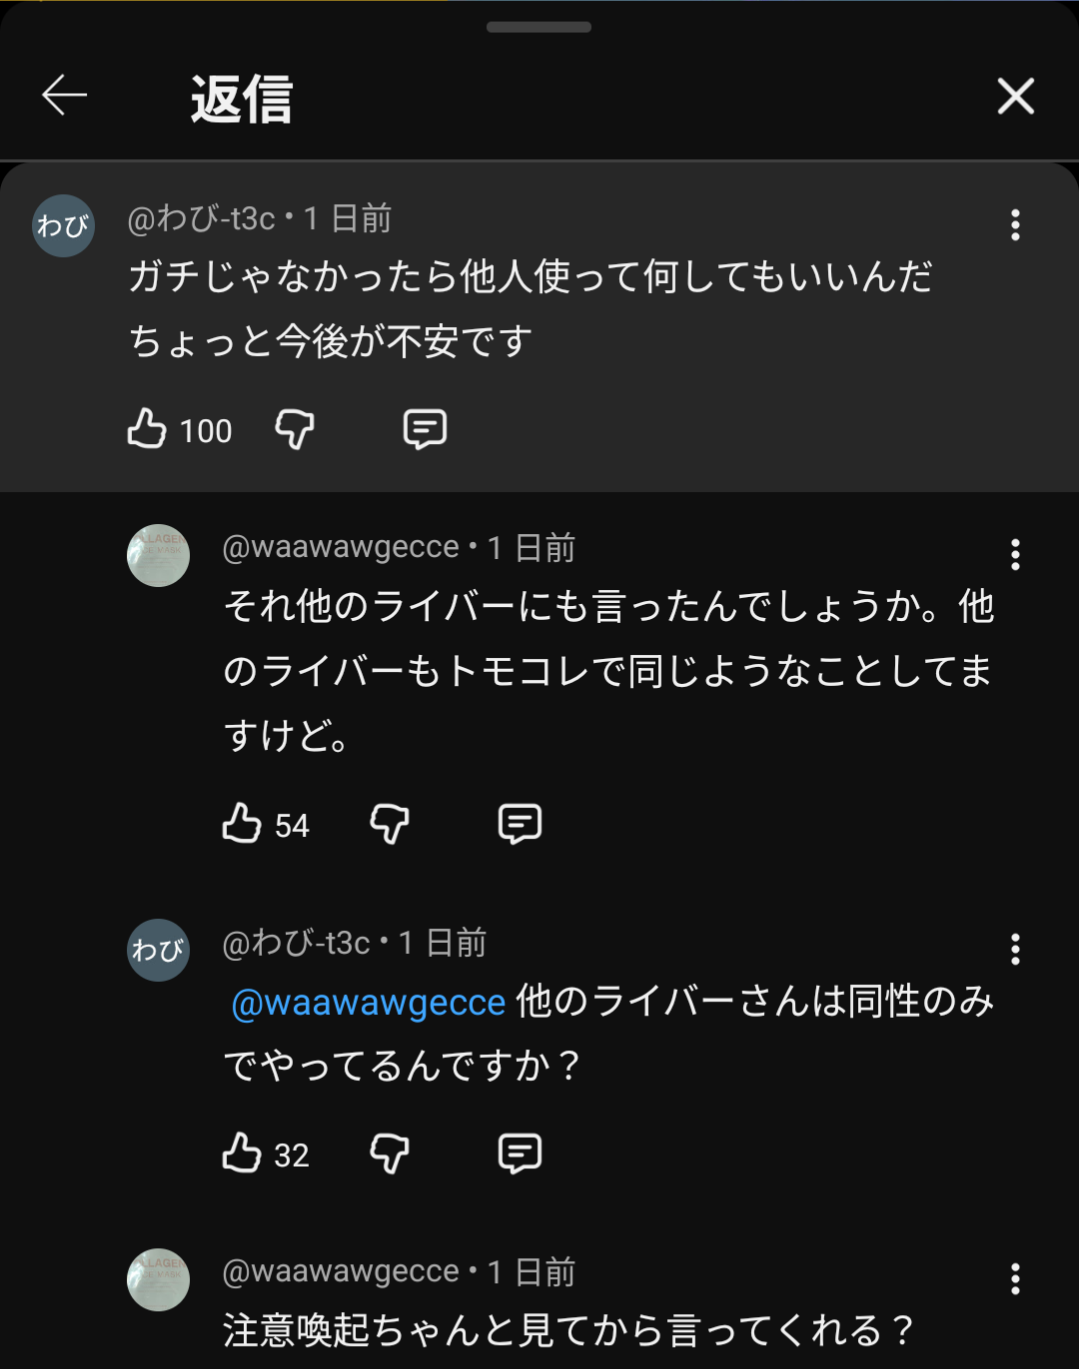1079x1369 pixels.
Task: Like the reply with 32 likes
Action: [242, 1153]
